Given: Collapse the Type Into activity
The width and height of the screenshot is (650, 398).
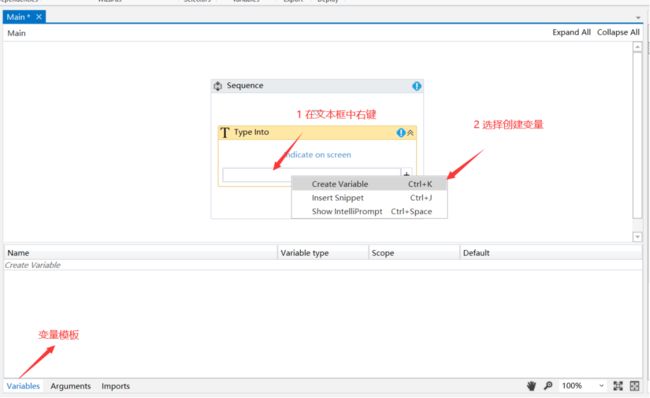Looking at the screenshot, I should pos(410,133).
